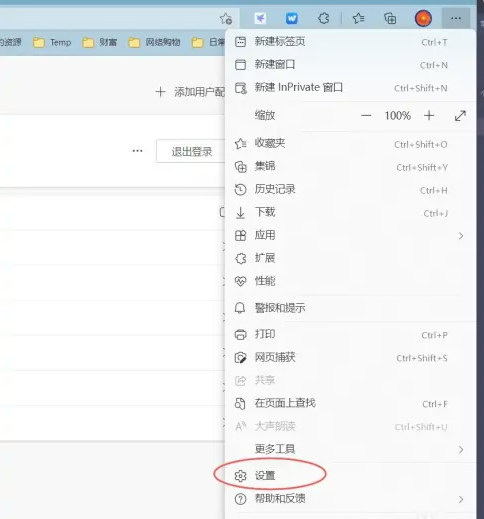Open the Extensions puzzle icon in toolbar
The height and width of the screenshot is (519, 484).
(323, 18)
